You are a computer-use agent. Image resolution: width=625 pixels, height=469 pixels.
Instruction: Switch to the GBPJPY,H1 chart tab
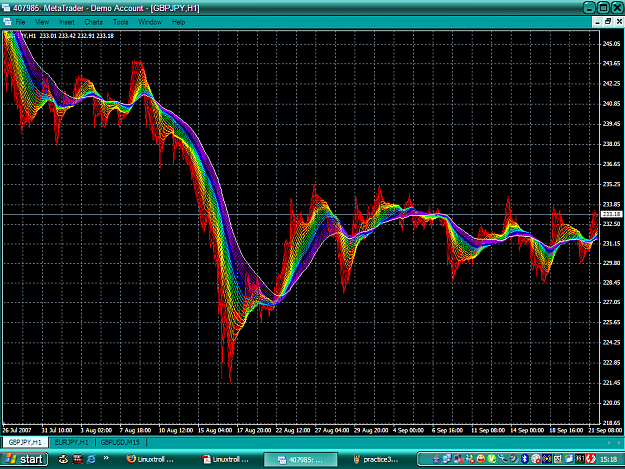25,442
